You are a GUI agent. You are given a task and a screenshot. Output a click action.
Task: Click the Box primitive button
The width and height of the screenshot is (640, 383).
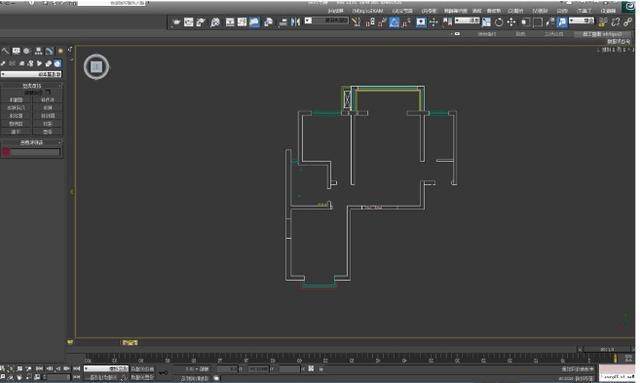[x=48, y=100]
